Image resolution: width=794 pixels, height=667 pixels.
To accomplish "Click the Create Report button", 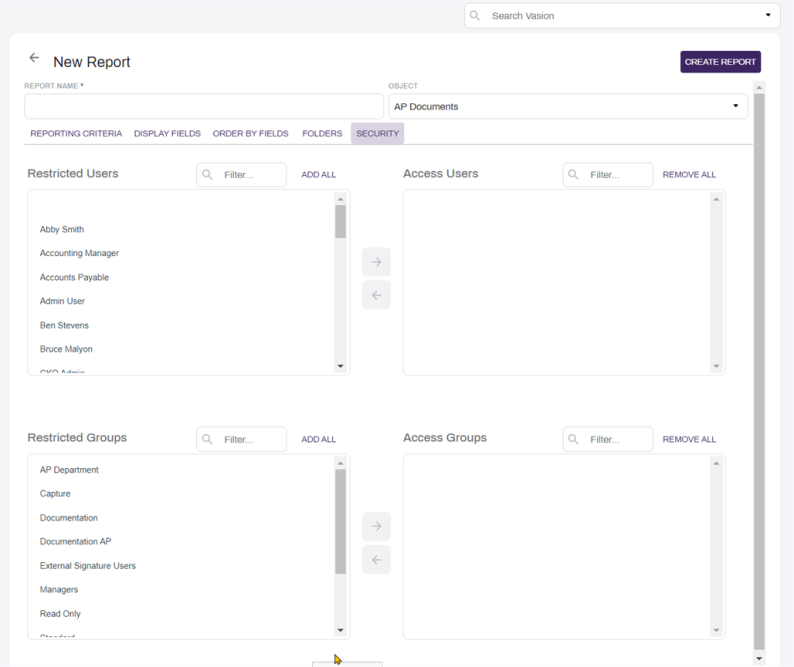I will coord(720,62).
